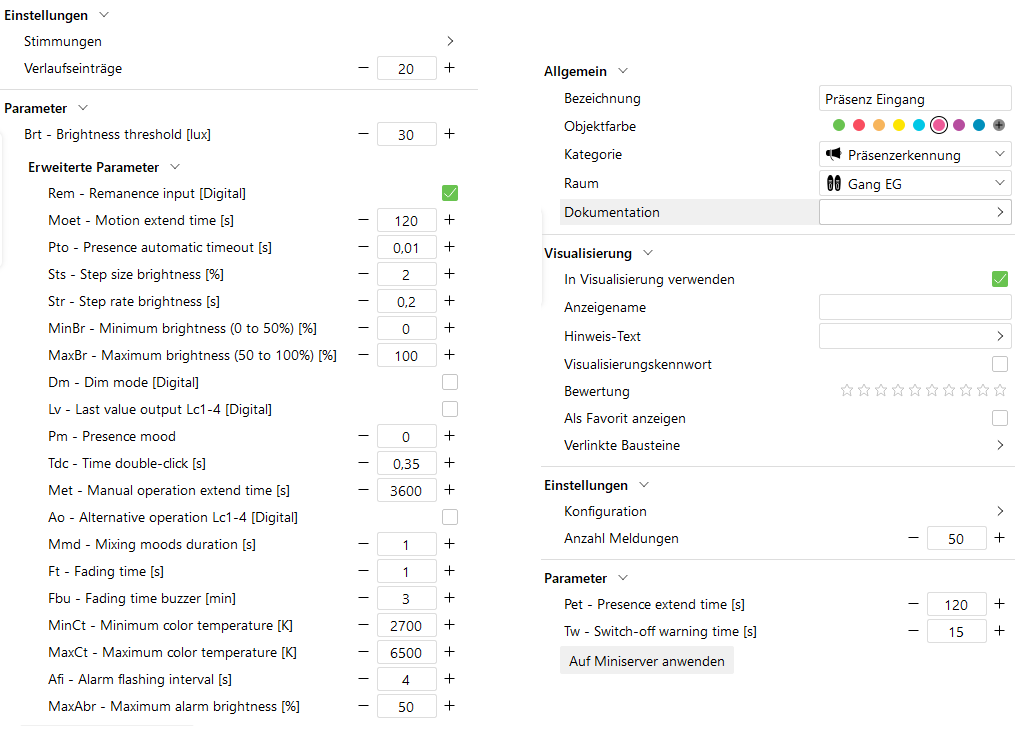Click the Anzeigename input field
Screen dimensions: 1021x743
[x=914, y=307]
